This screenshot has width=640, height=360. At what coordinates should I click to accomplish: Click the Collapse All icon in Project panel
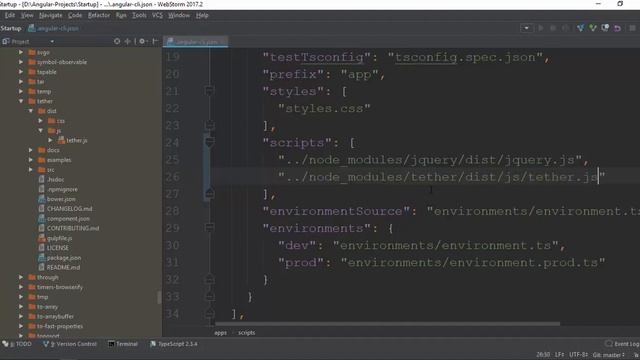(128, 41)
